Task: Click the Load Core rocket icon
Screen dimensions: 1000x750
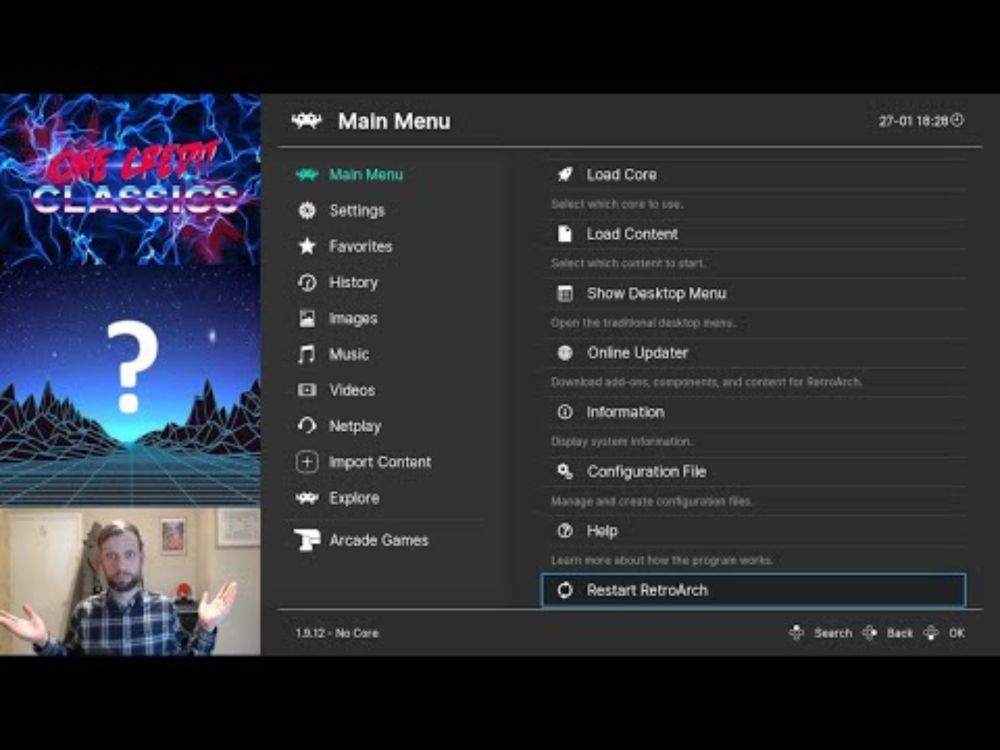Action: coord(565,174)
